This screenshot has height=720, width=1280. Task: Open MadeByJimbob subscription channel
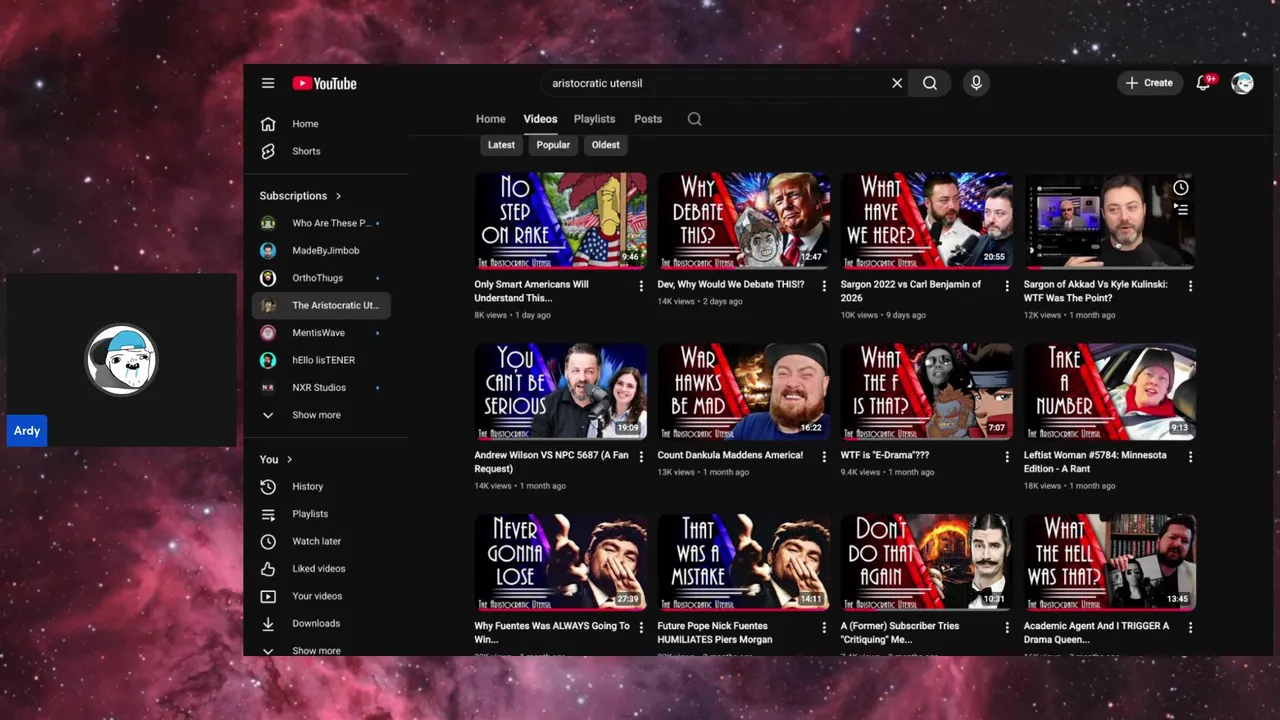point(320,250)
